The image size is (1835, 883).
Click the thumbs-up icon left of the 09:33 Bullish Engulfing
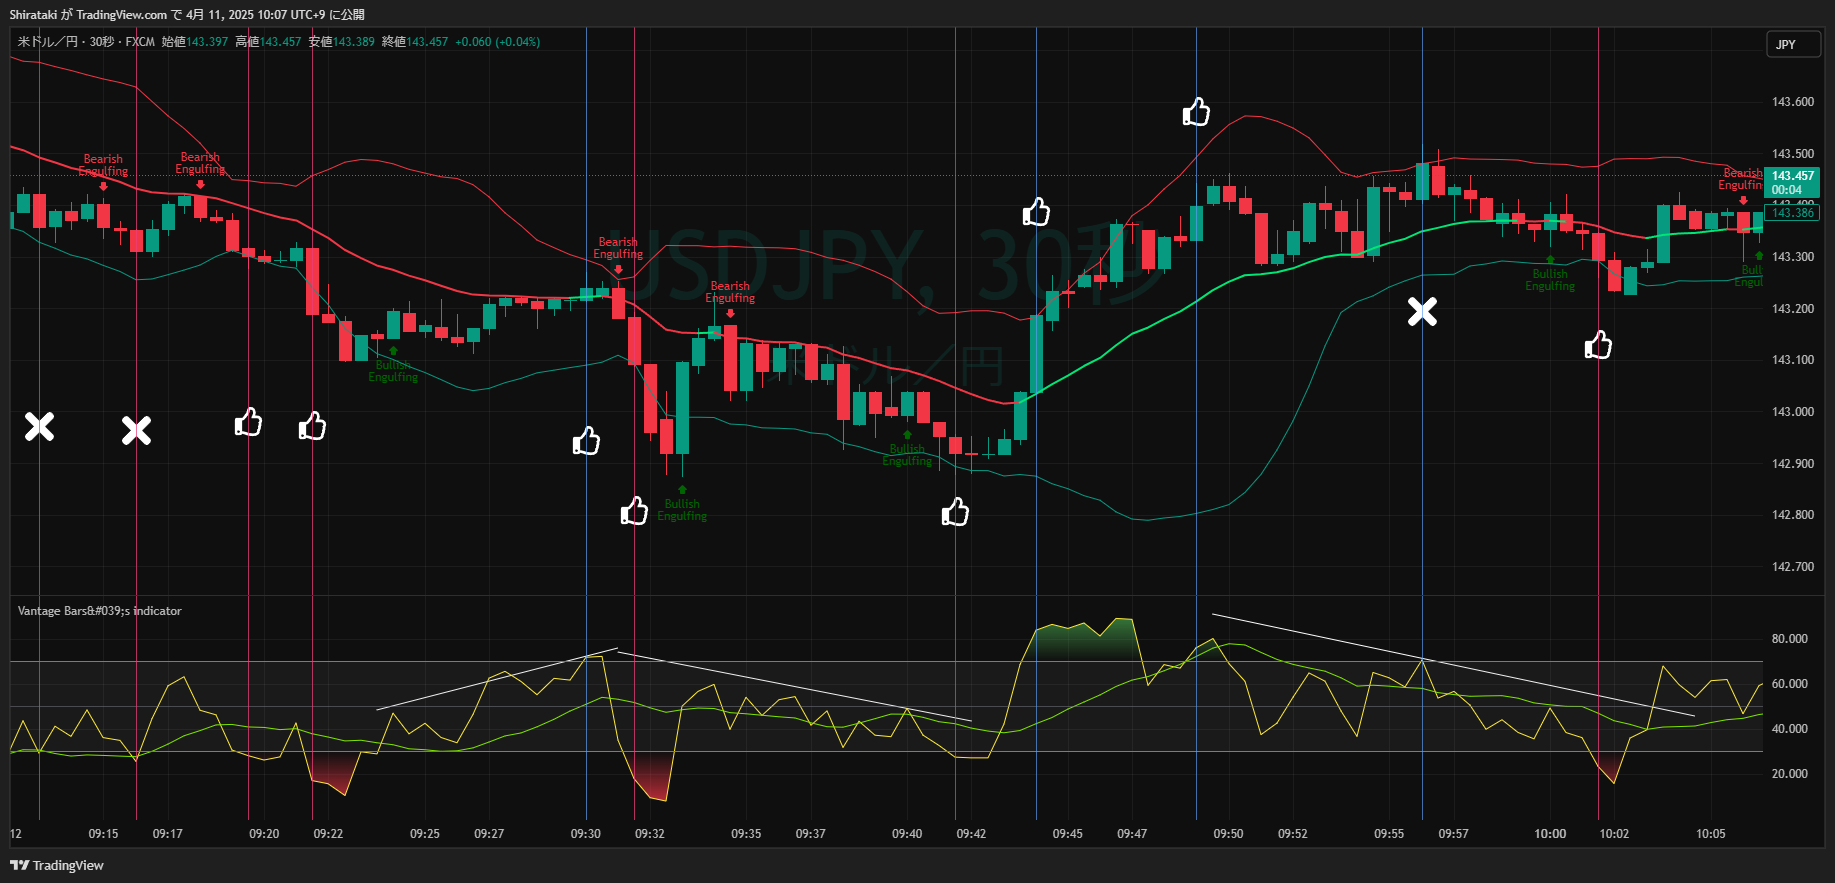(x=634, y=511)
